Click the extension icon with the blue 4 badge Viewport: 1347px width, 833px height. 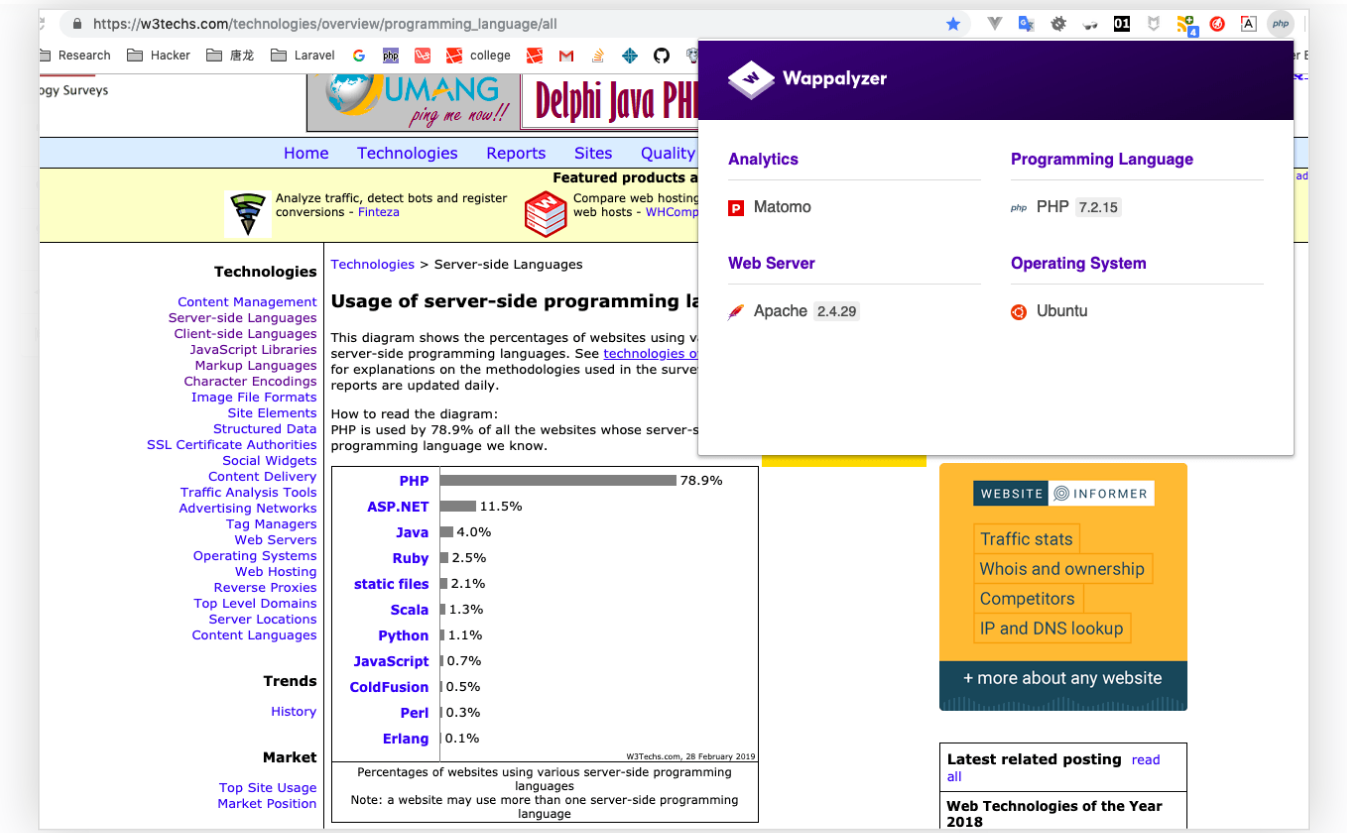coord(1187,25)
